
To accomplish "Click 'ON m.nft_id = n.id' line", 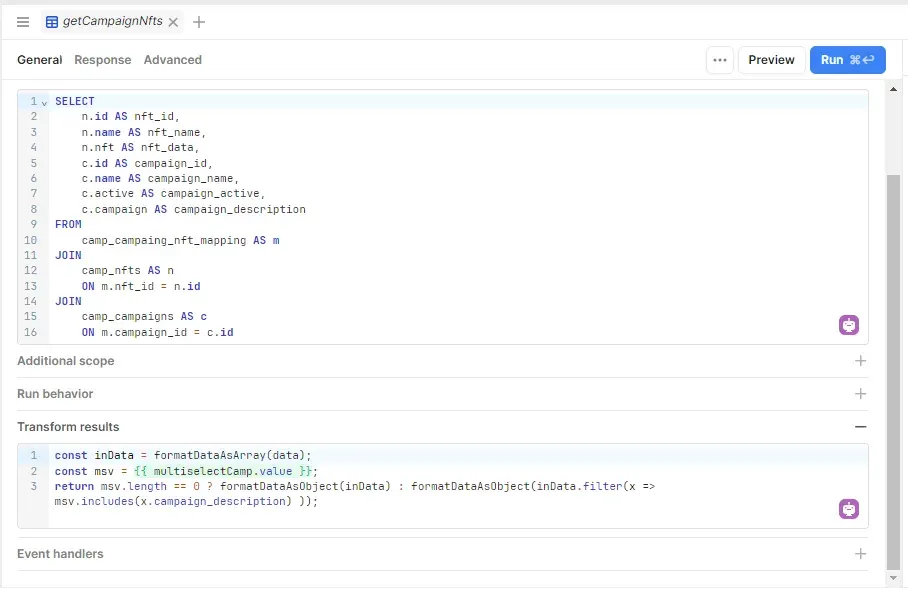I will [141, 286].
